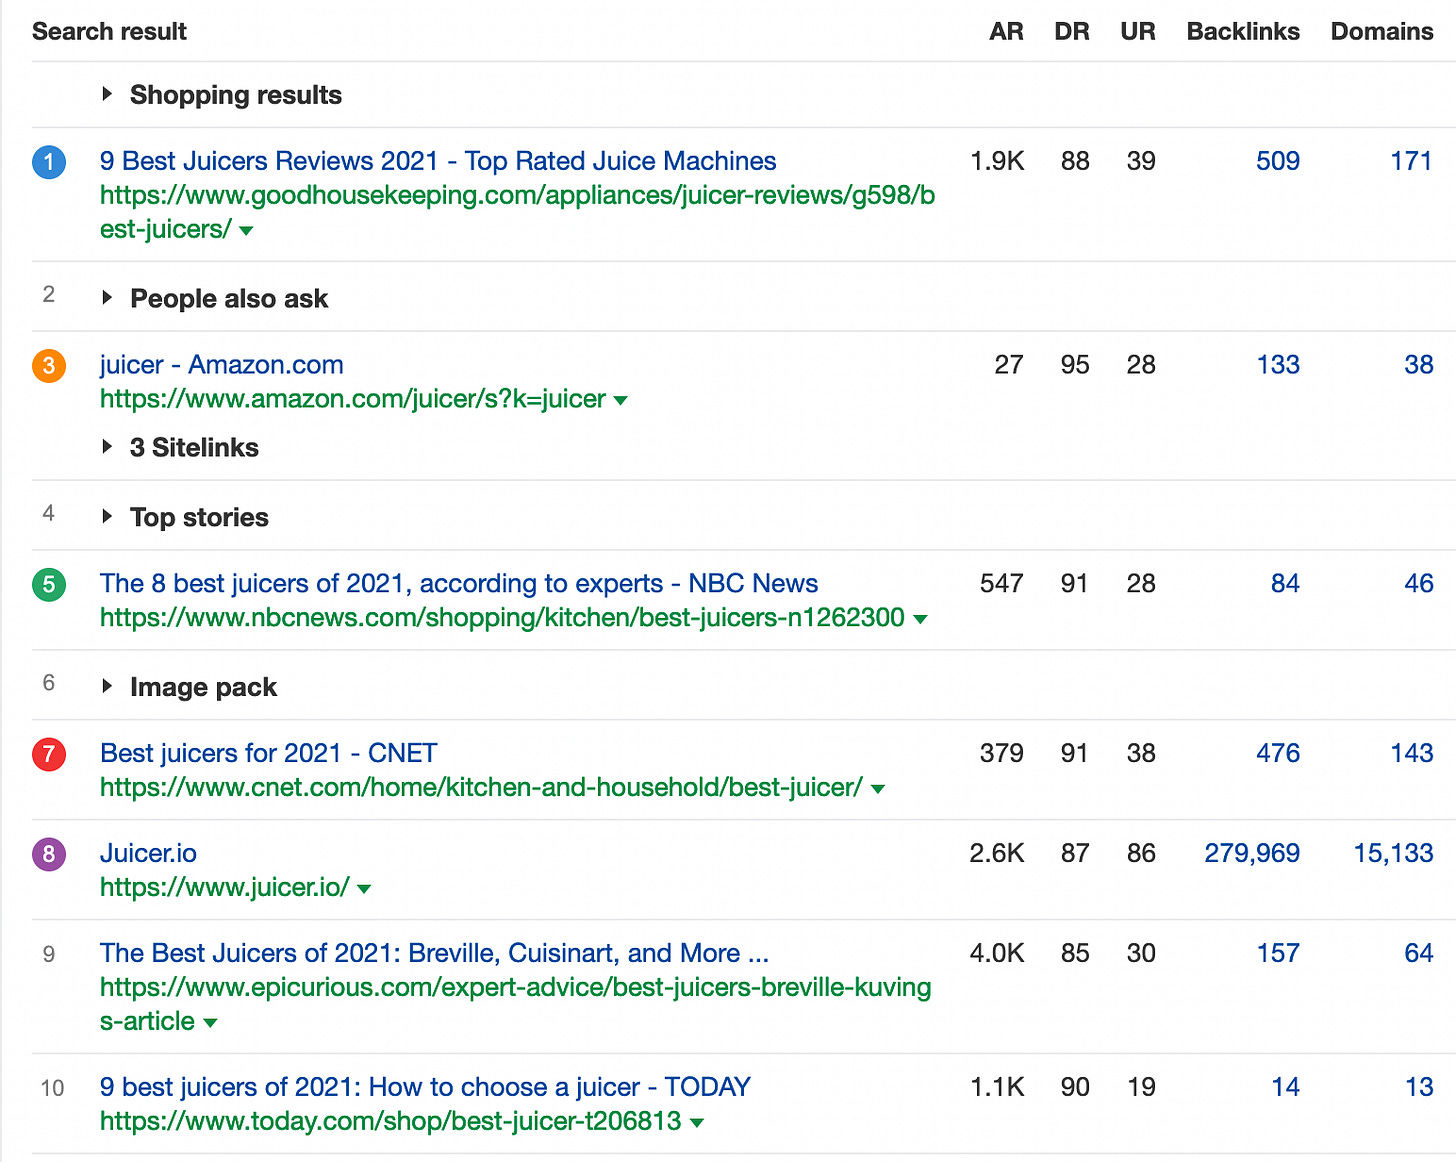Click the Domains column header

1382,31
